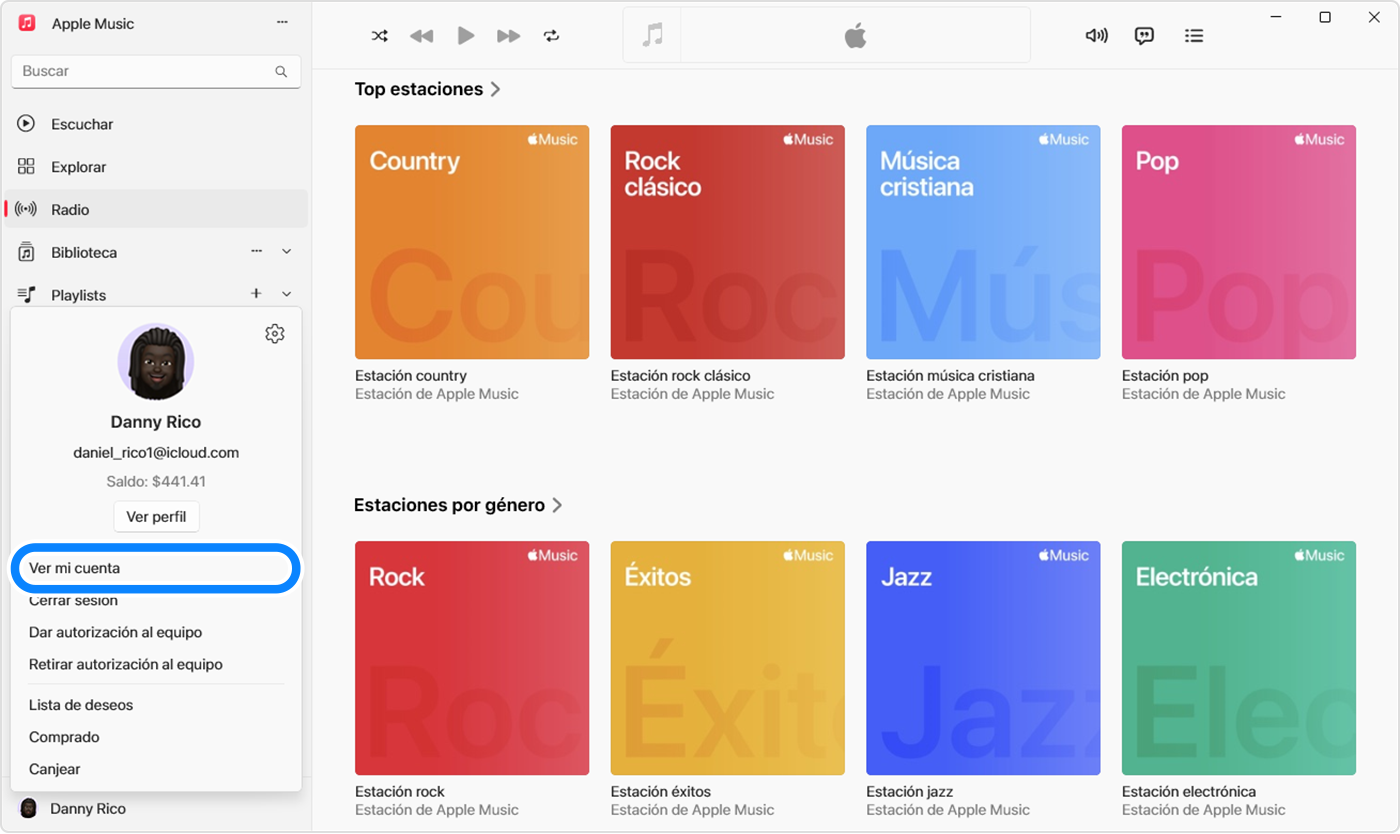Open the Rock clásico station tile
Viewport: 1400px width, 834px height.
click(x=728, y=242)
